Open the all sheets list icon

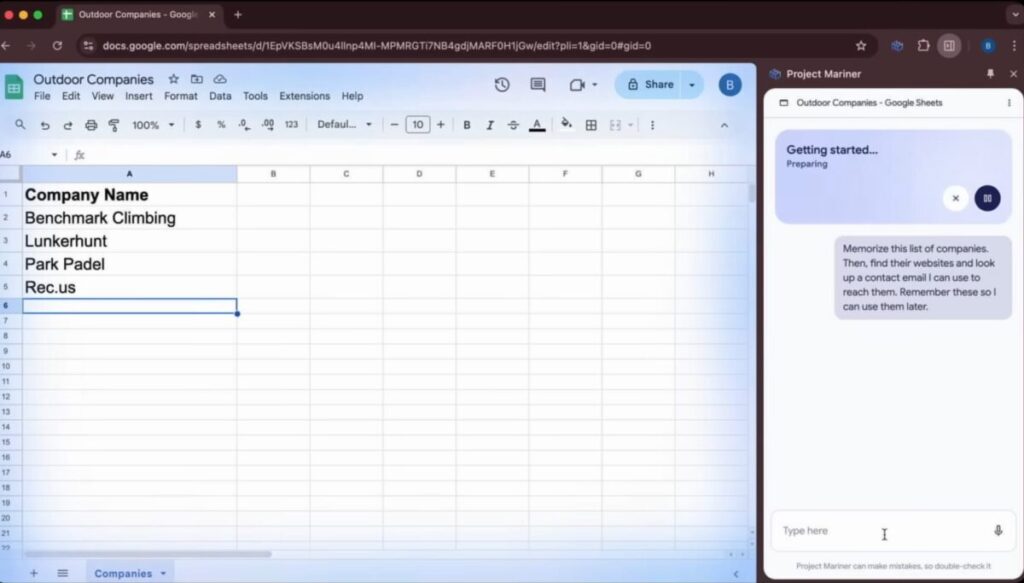(63, 573)
